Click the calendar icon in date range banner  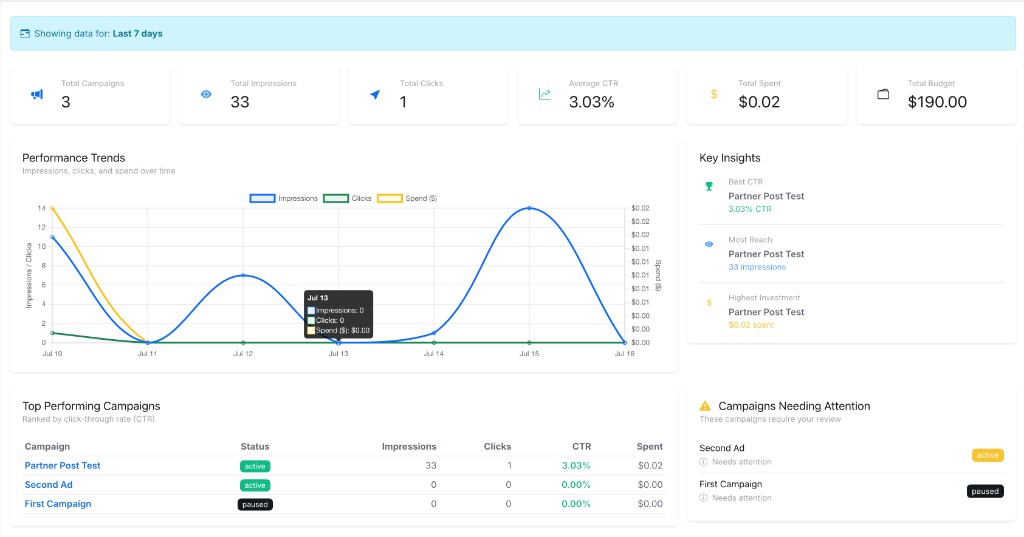click(25, 33)
